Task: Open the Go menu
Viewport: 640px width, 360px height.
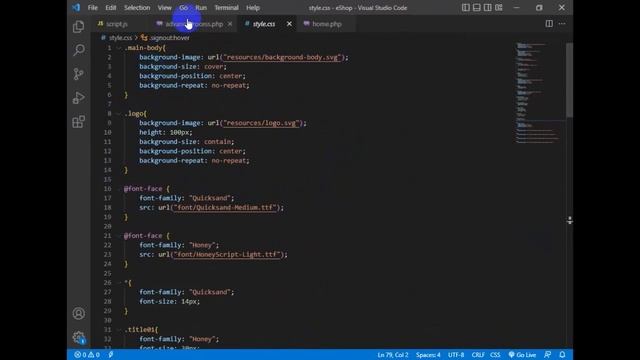Action: pos(183,8)
